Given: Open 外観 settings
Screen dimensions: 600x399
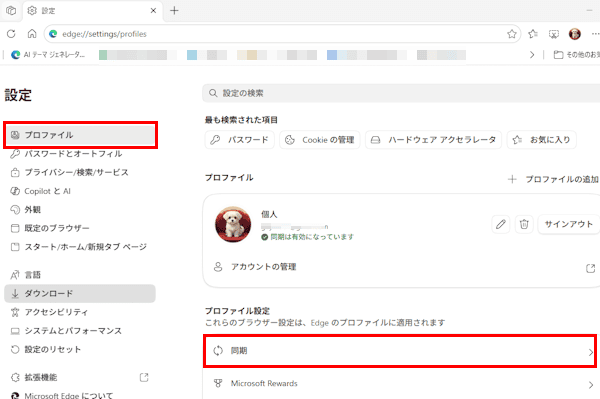Looking at the screenshot, I should point(80,210).
